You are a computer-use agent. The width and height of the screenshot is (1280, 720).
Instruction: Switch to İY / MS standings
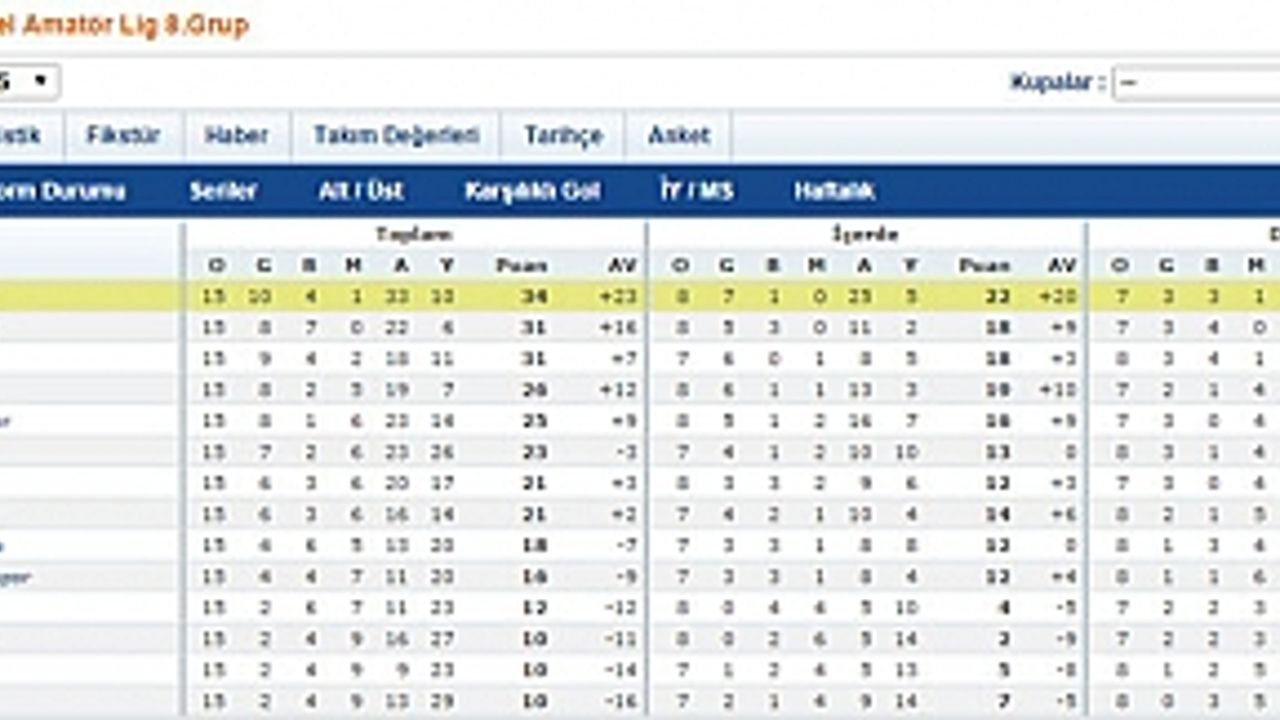[x=696, y=191]
